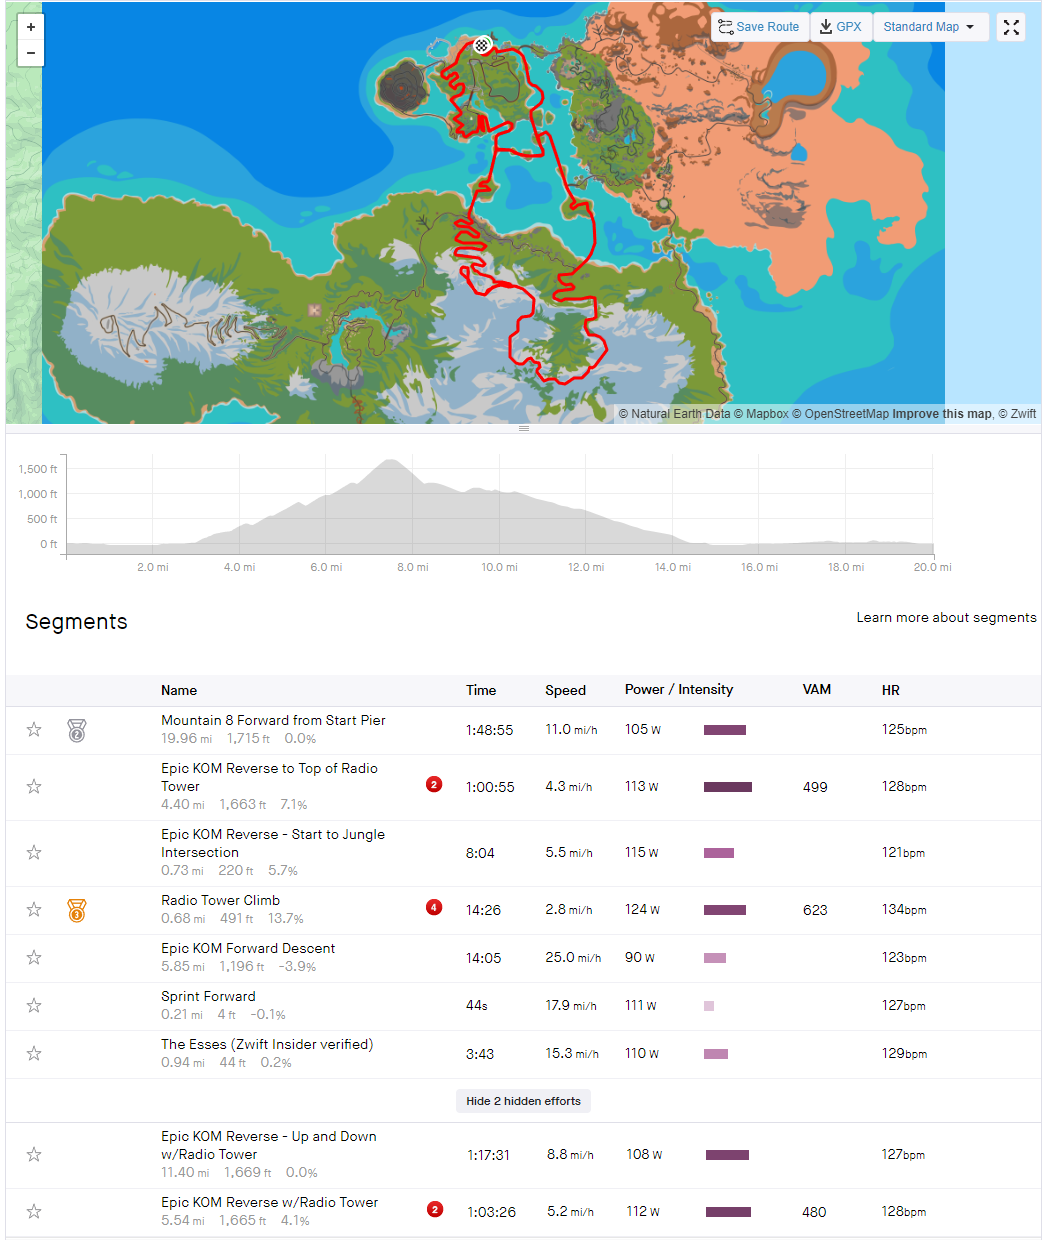The width and height of the screenshot is (1048, 1240).
Task: Zoom out on the map
Action: tap(31, 53)
